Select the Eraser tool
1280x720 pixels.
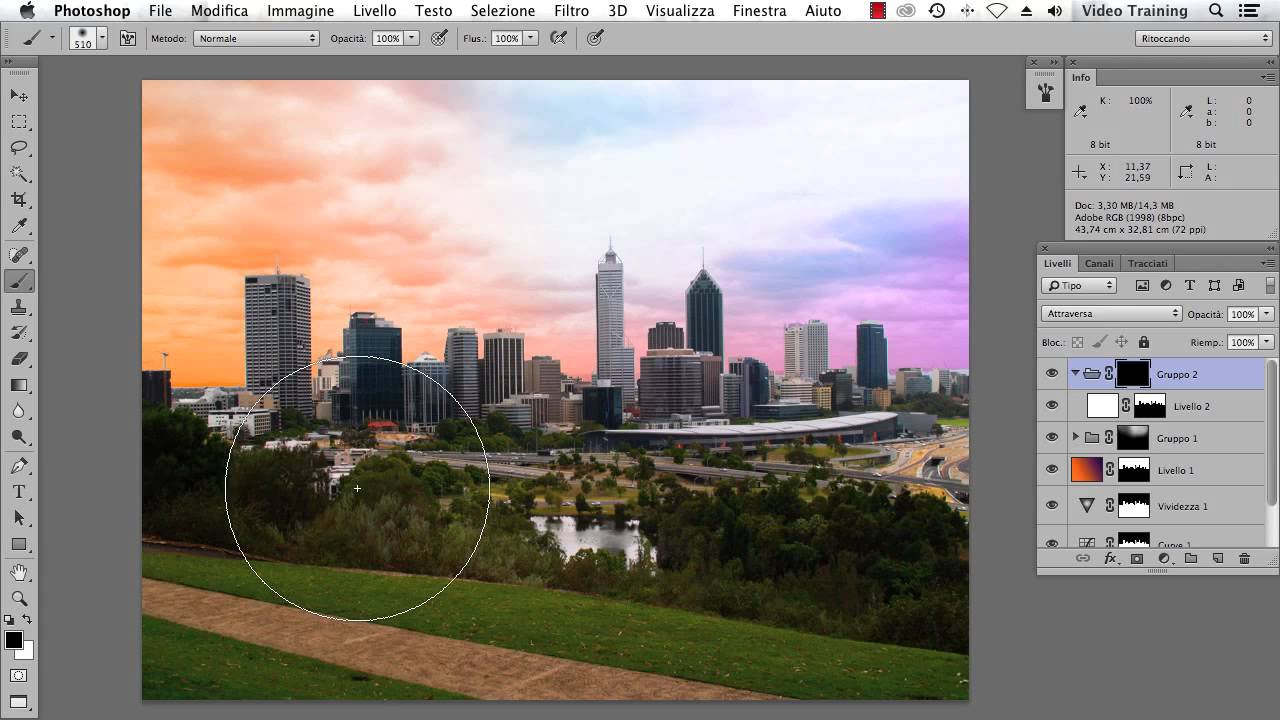pos(19,358)
